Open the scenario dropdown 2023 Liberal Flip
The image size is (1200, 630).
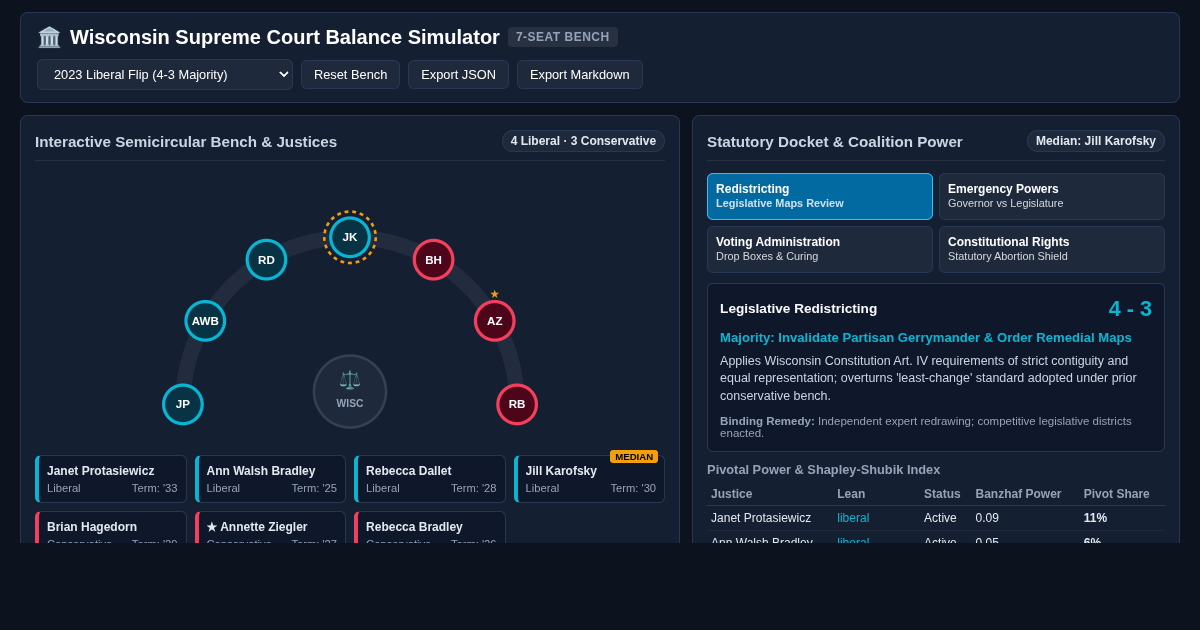165,74
